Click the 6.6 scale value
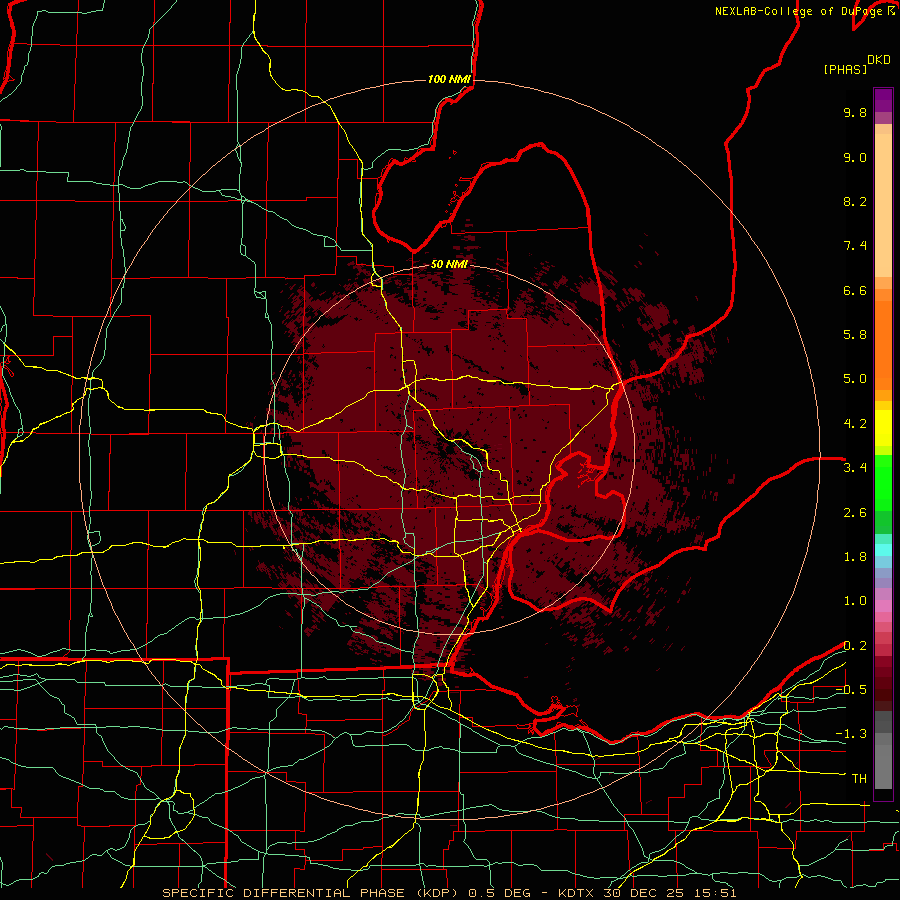900x900 pixels. [855, 290]
